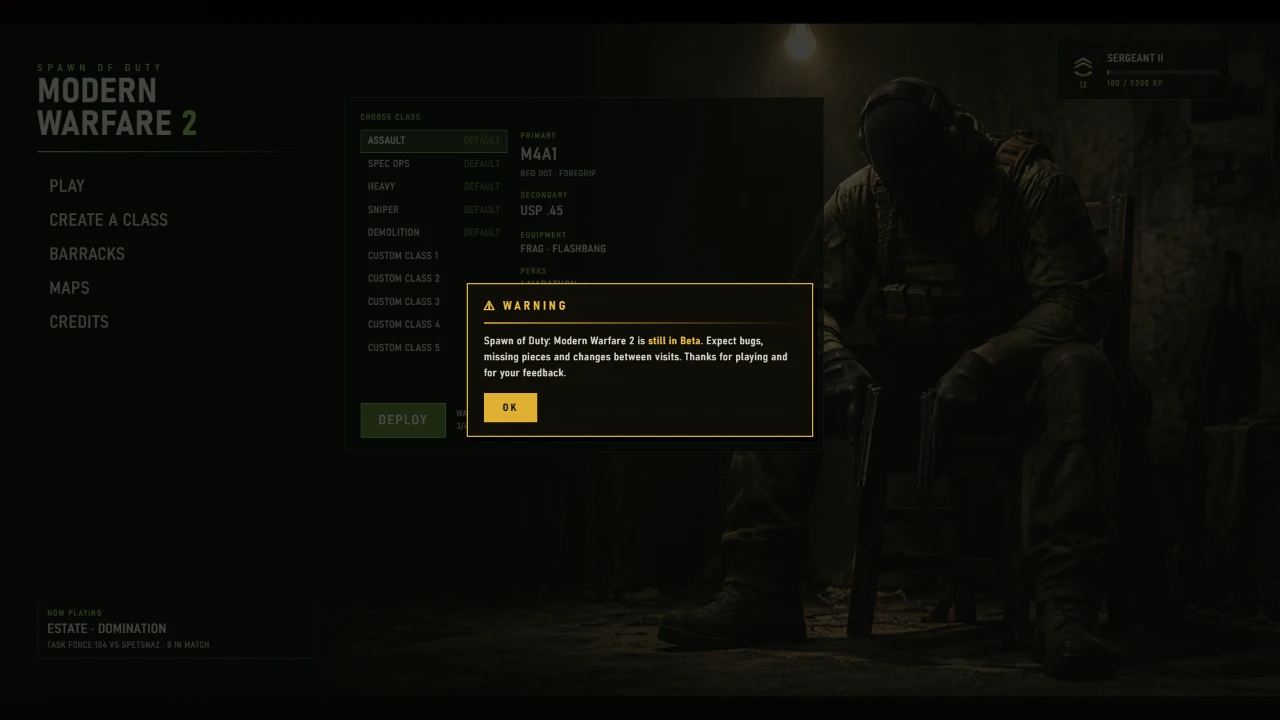Go to CREATE A CLASS

click(108, 220)
